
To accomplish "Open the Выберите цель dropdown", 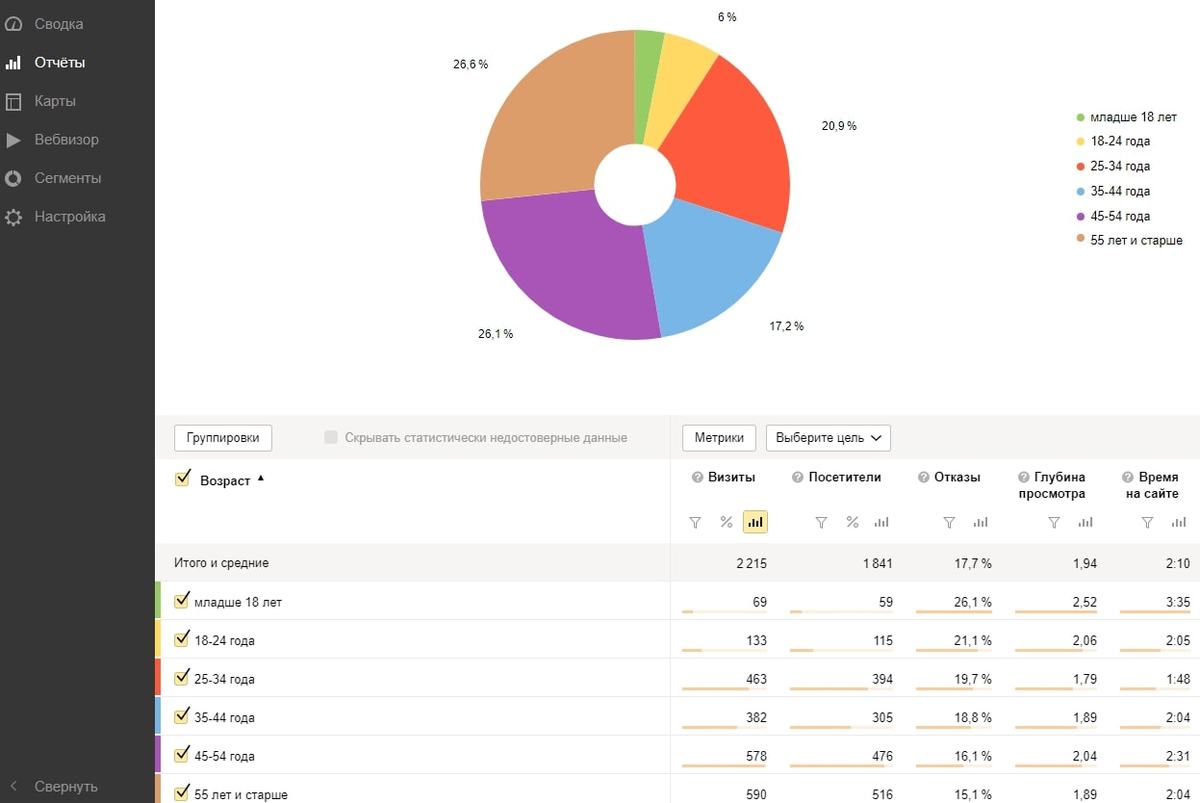I will (828, 438).
